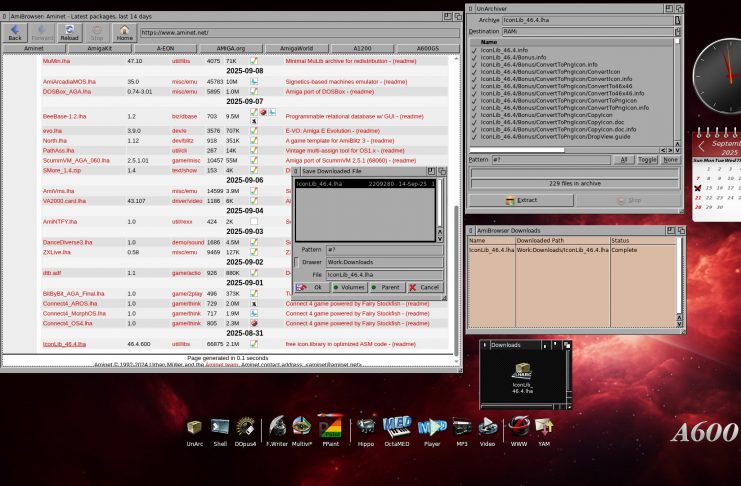Click Extract button in UnArchiver

coord(521,200)
